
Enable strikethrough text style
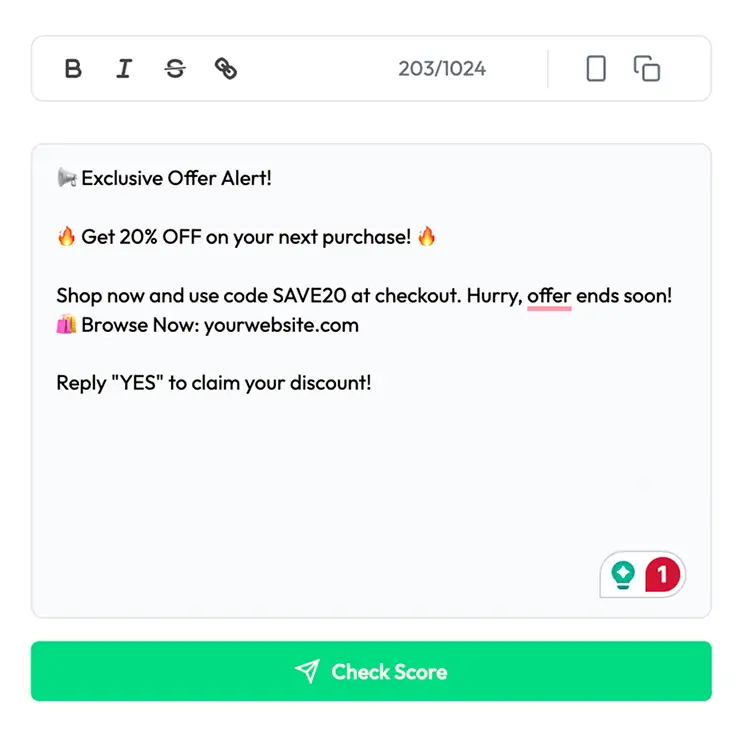click(175, 69)
